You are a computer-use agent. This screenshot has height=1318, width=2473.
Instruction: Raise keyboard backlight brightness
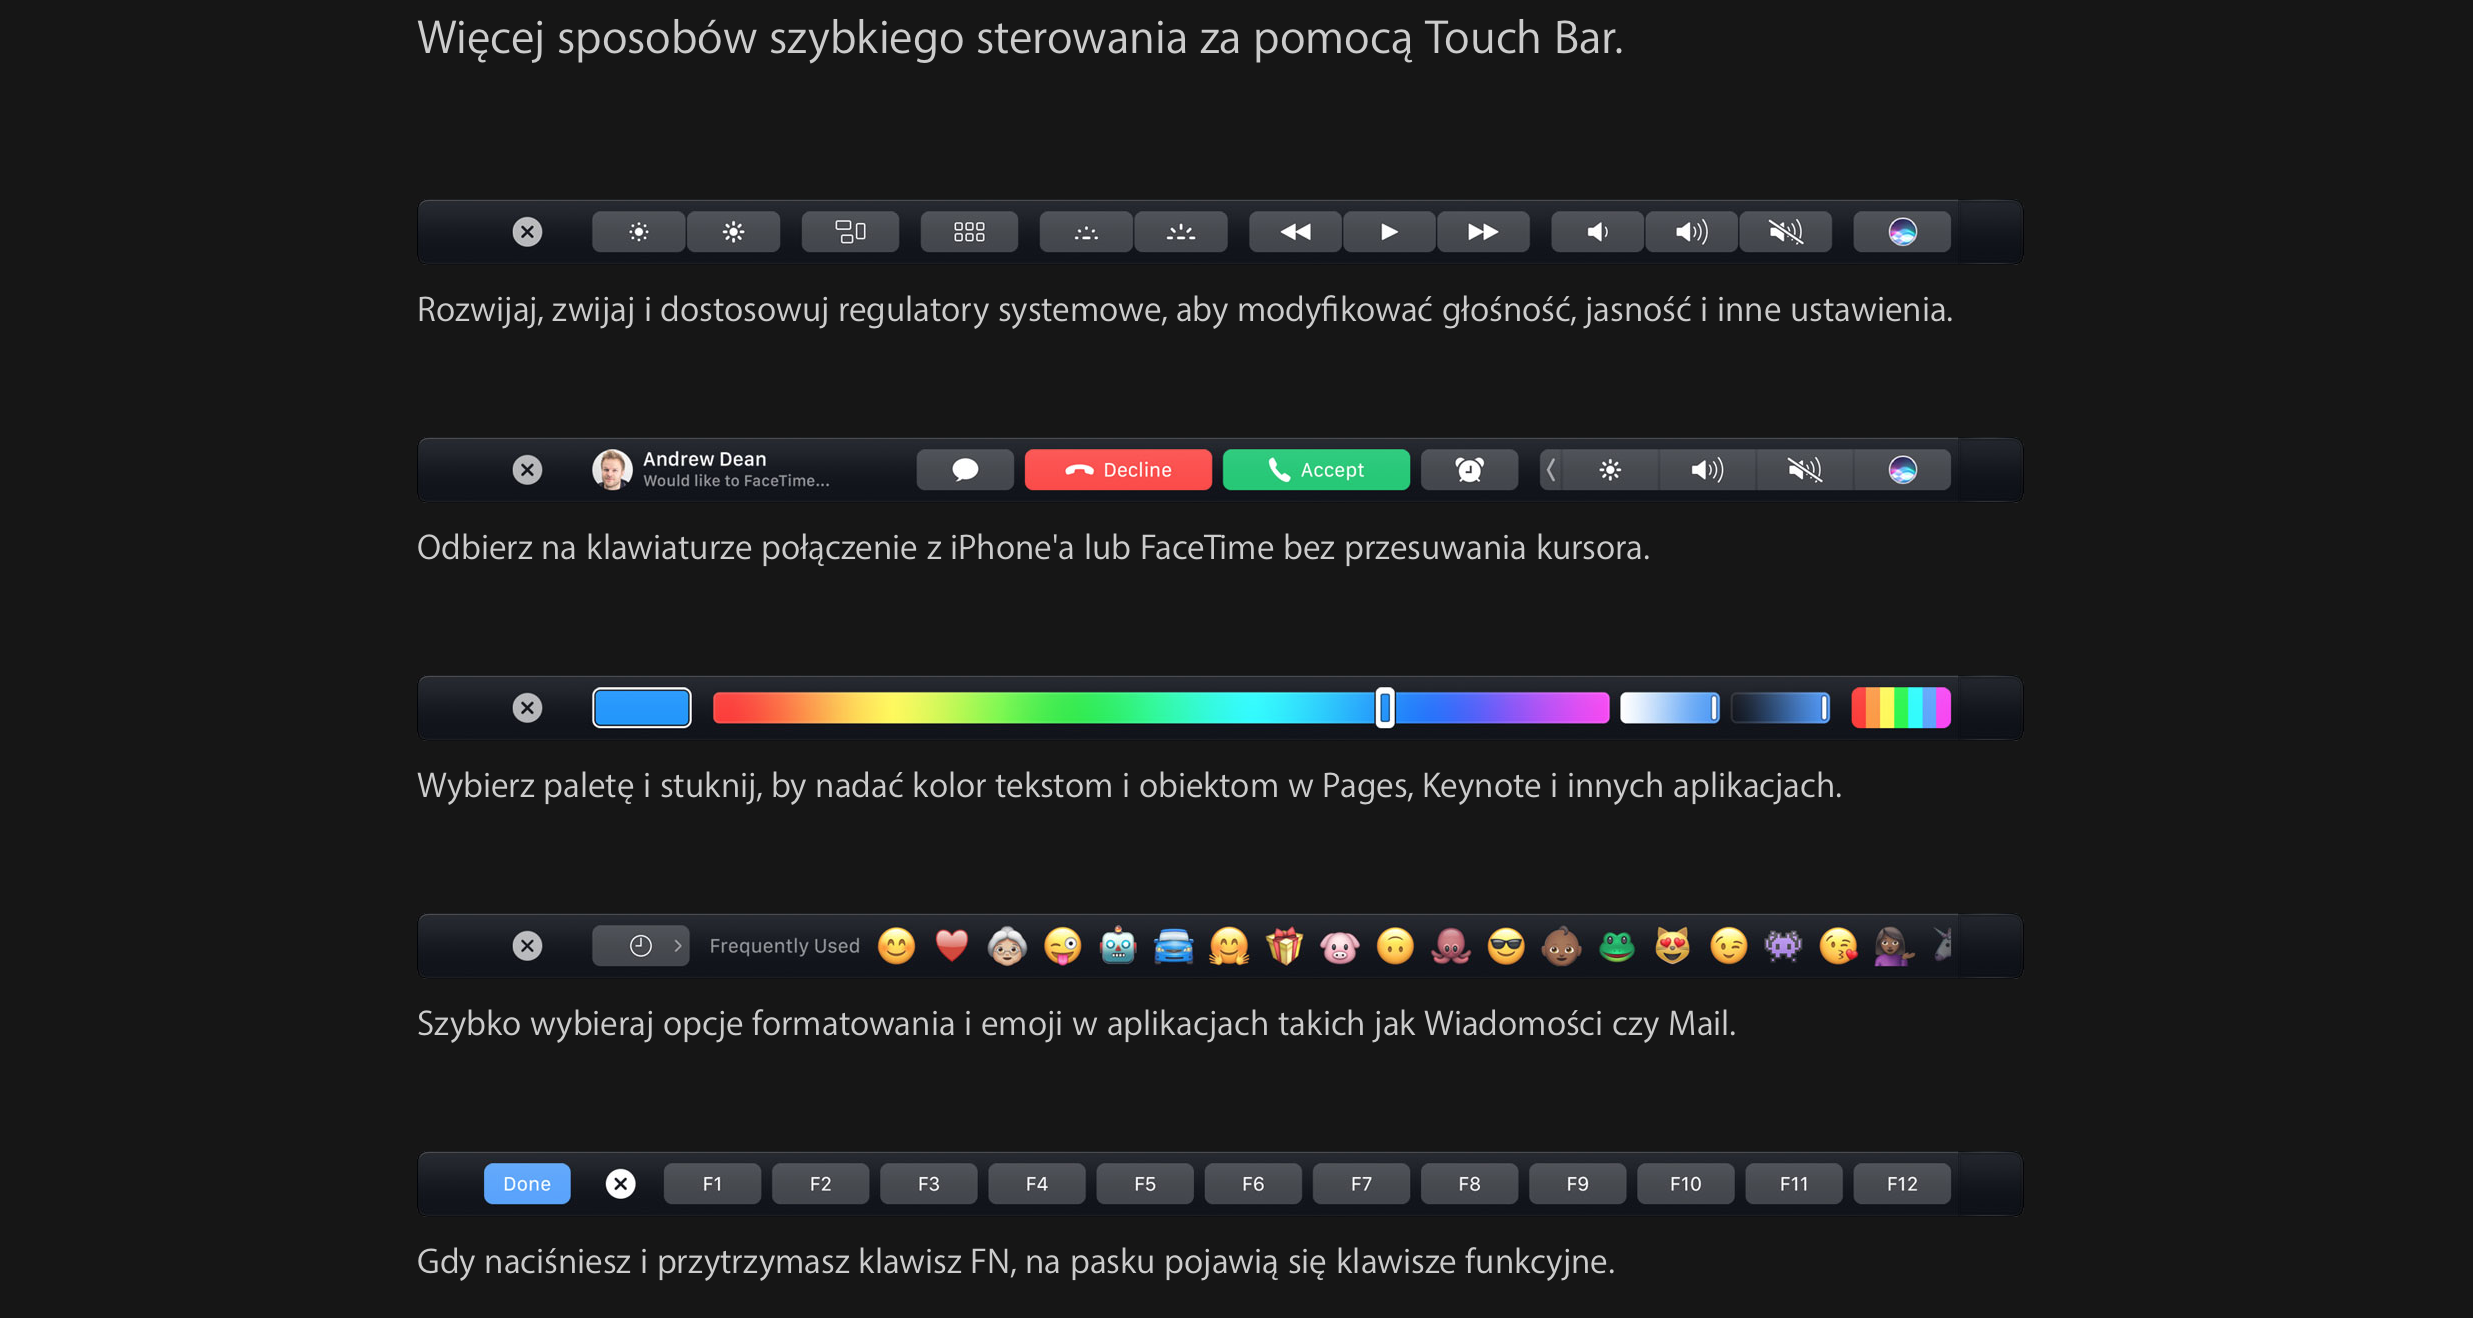[1181, 232]
